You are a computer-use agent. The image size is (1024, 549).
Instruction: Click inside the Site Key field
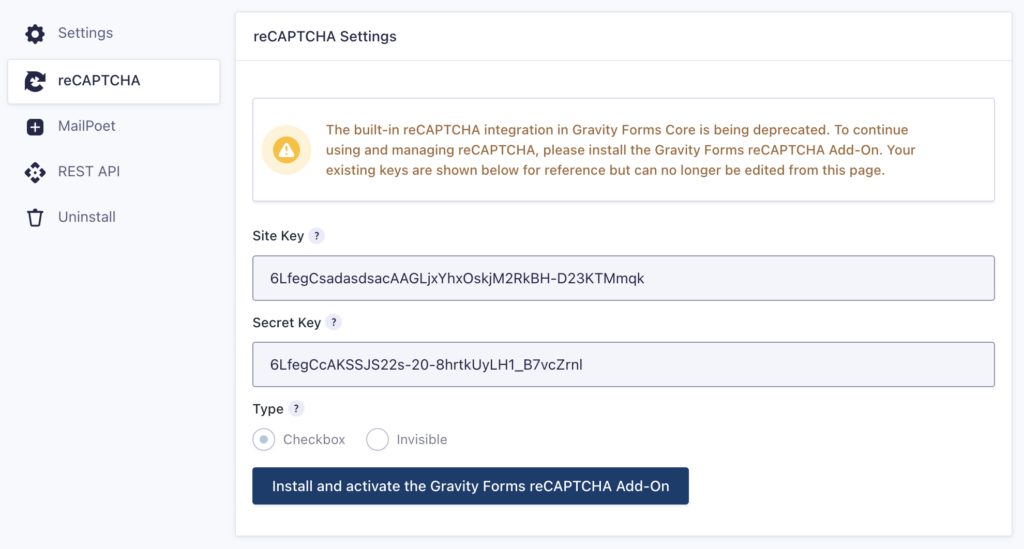coord(623,278)
